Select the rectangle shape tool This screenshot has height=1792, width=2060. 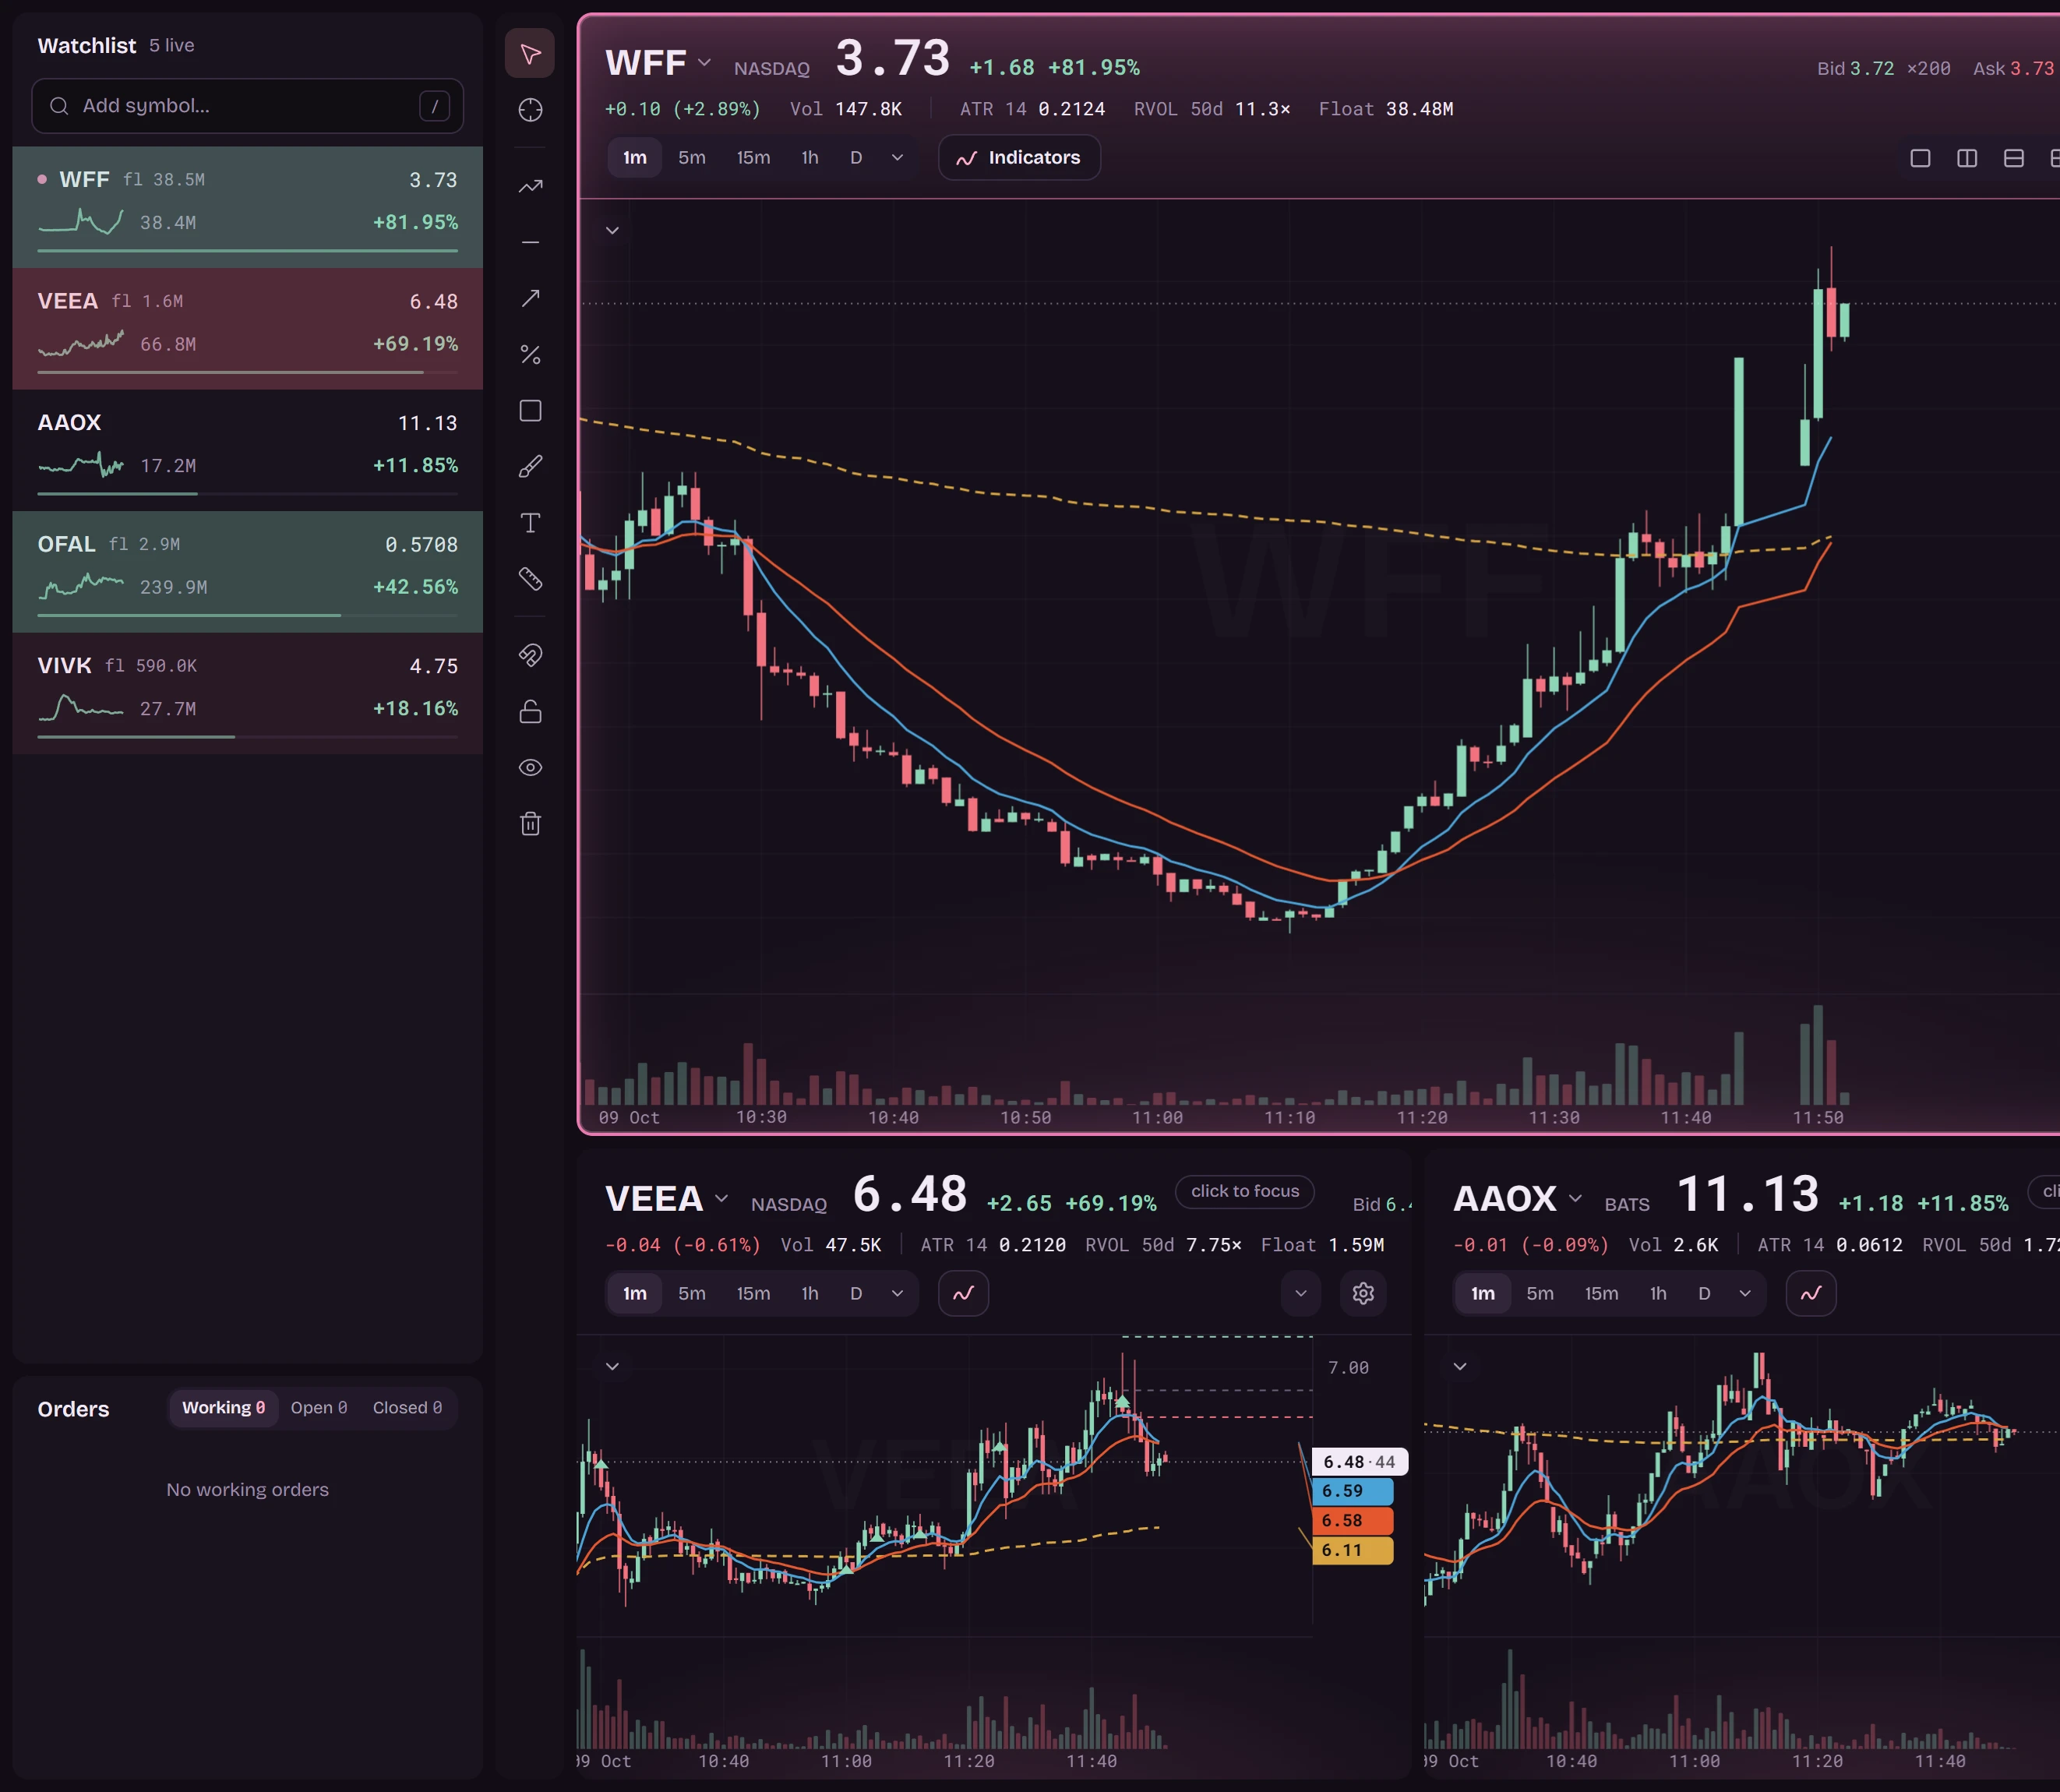coord(530,411)
